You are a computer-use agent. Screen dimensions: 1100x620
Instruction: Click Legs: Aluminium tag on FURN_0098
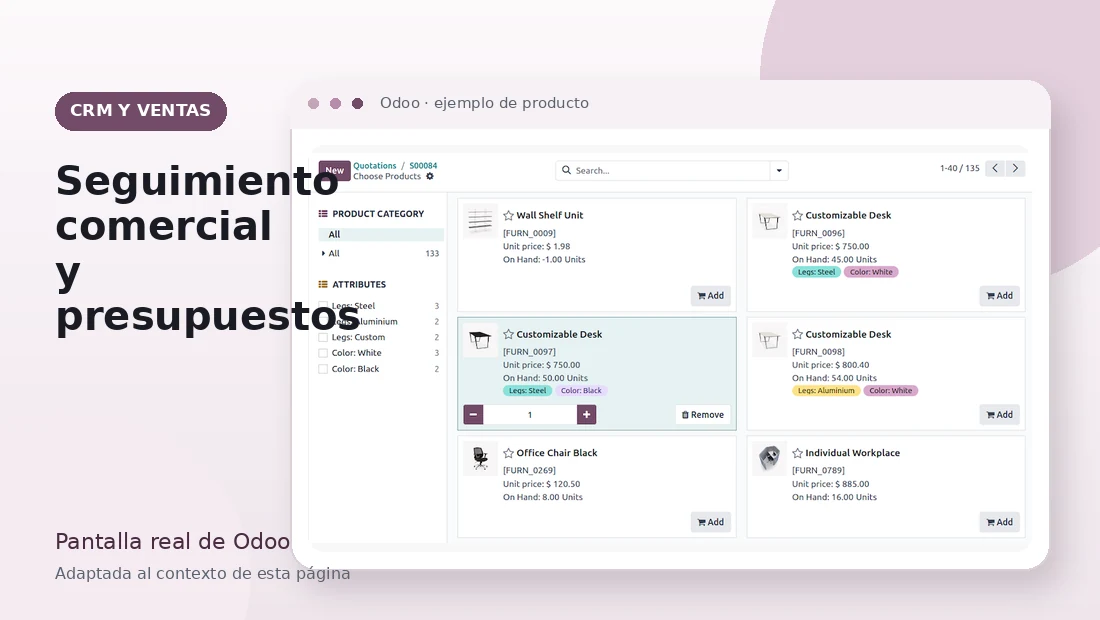tap(826, 391)
